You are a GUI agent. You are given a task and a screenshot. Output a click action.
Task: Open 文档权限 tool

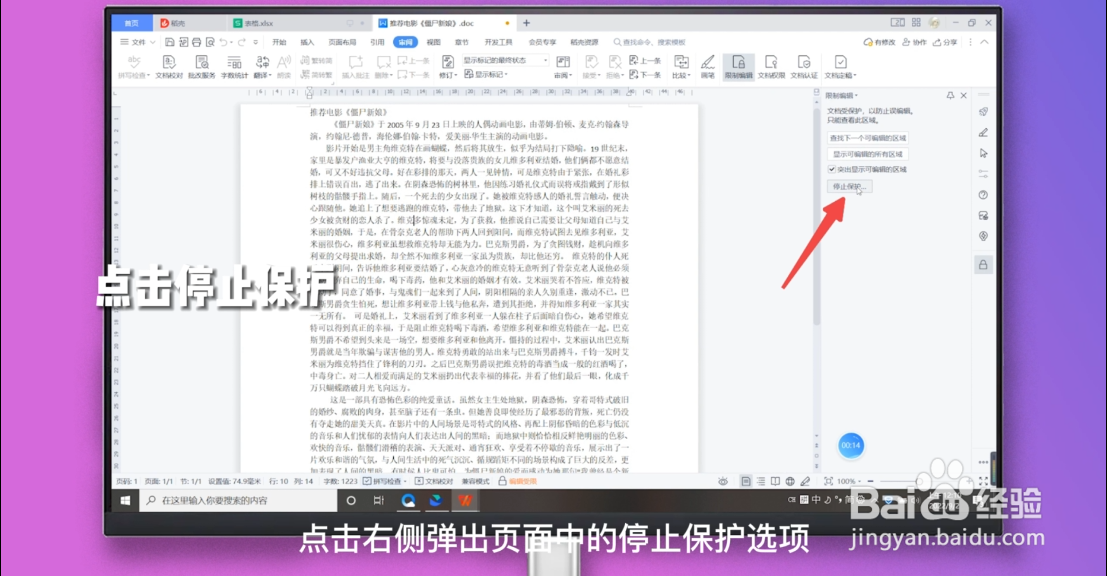tap(771, 67)
